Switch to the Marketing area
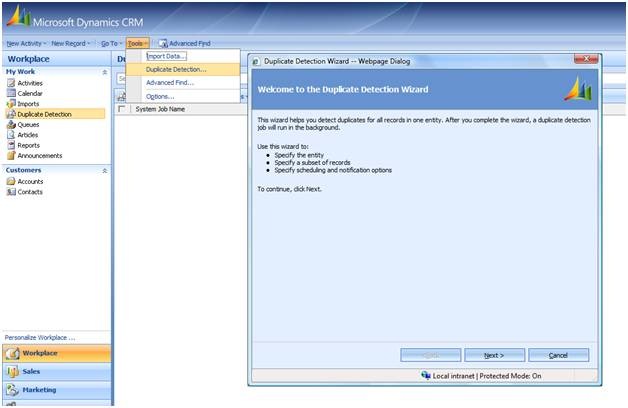Image resolution: width=628 pixels, height=408 pixels. pos(57,390)
